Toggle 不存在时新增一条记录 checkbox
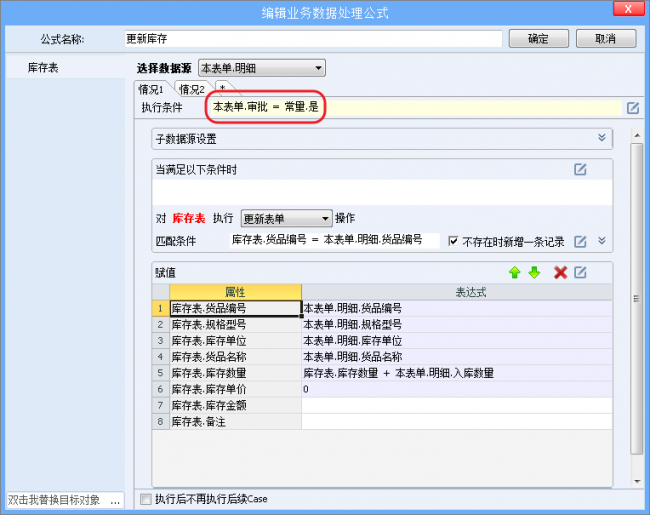 pyautogui.click(x=454, y=241)
